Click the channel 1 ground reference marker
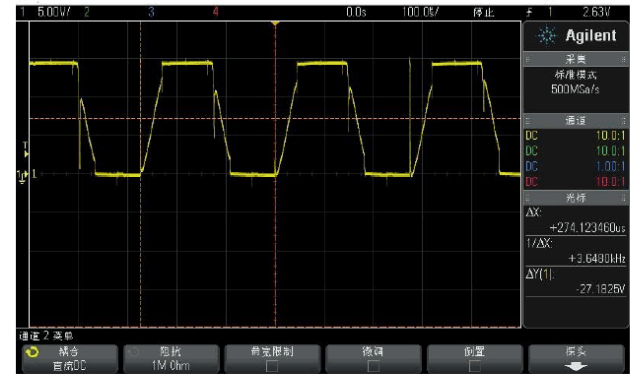The height and width of the screenshot is (376, 638). tap(22, 176)
